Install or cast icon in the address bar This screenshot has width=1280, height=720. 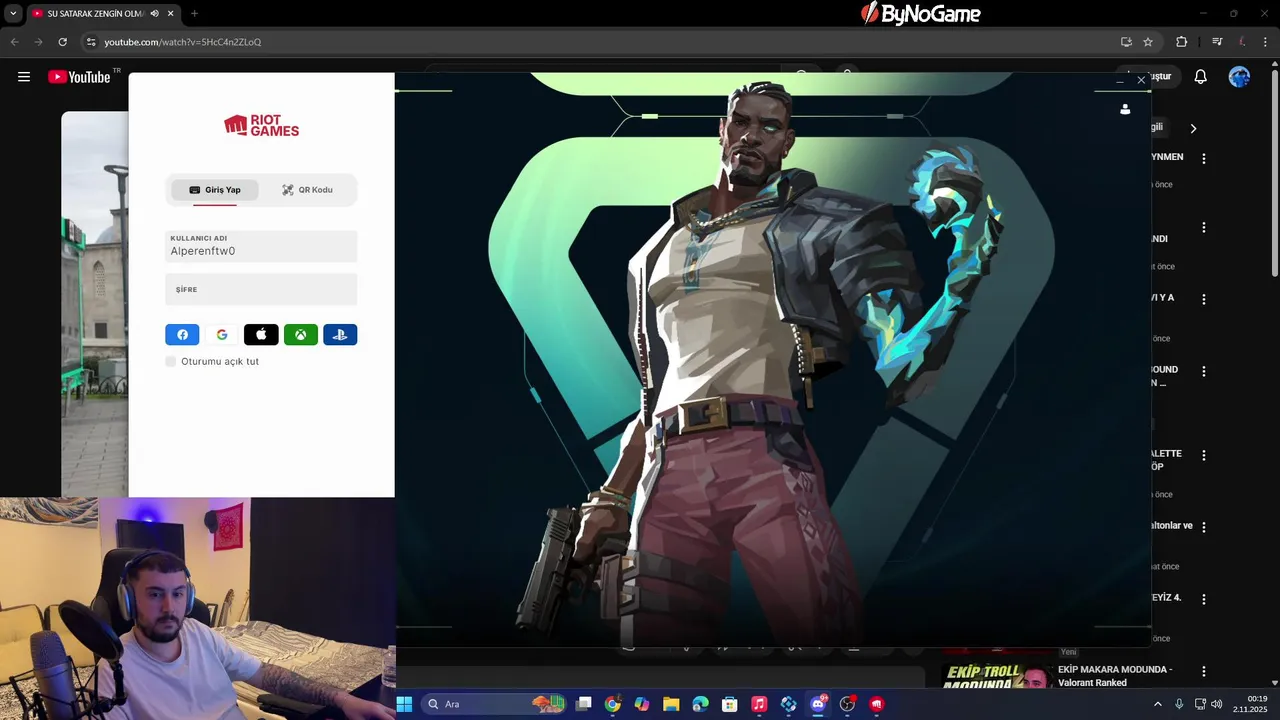point(1126,42)
